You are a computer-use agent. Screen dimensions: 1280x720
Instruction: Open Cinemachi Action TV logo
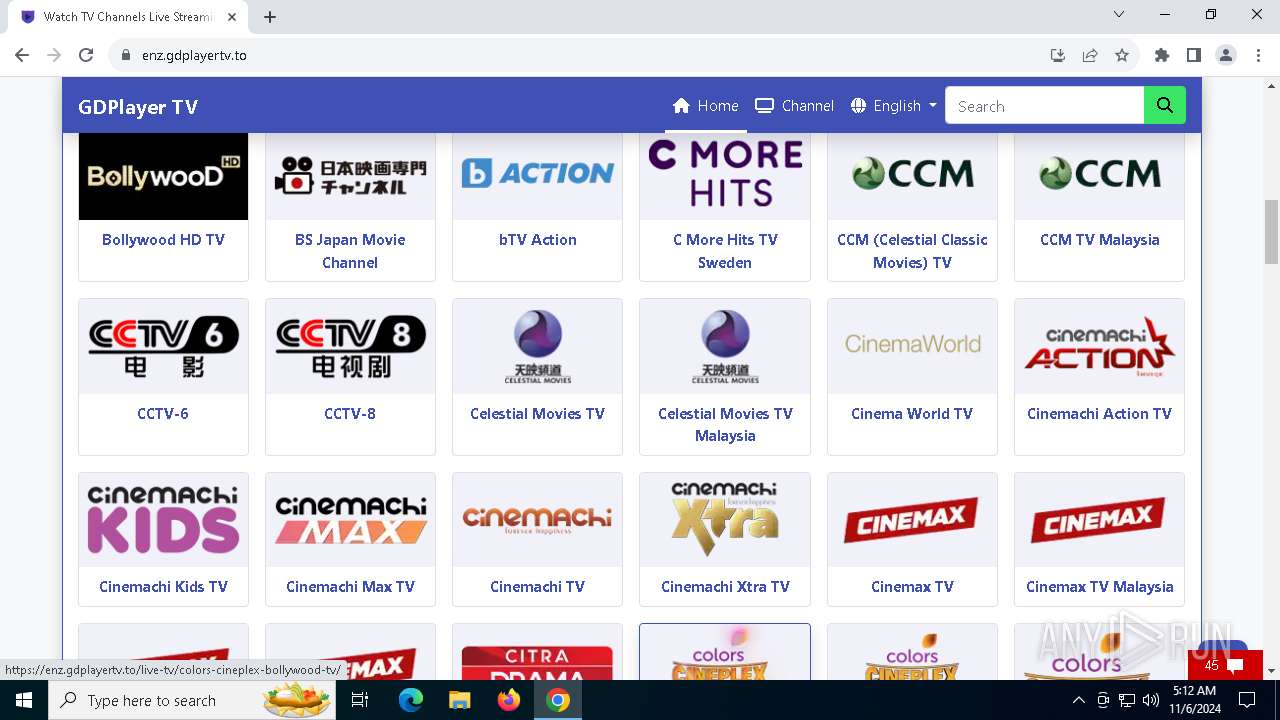coord(1099,346)
